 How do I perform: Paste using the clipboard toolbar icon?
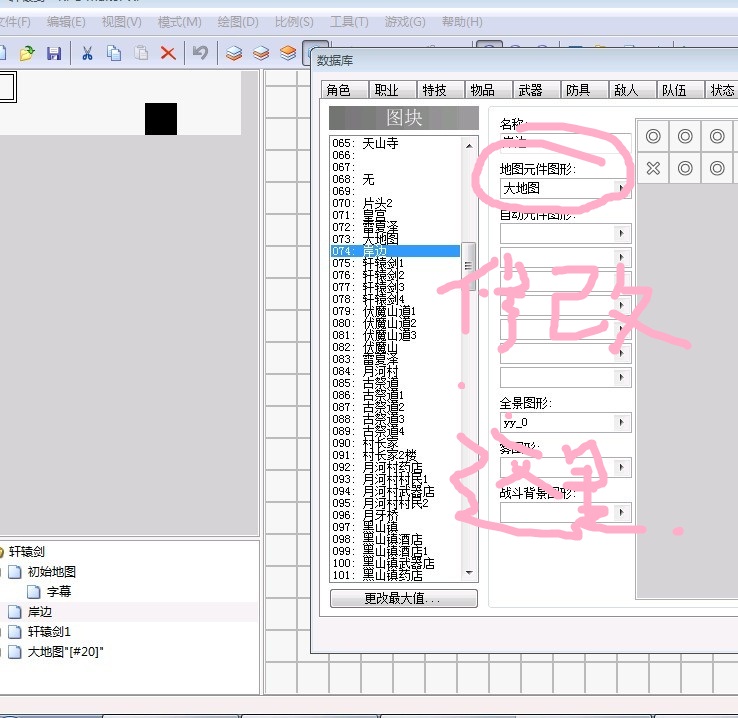(141, 53)
